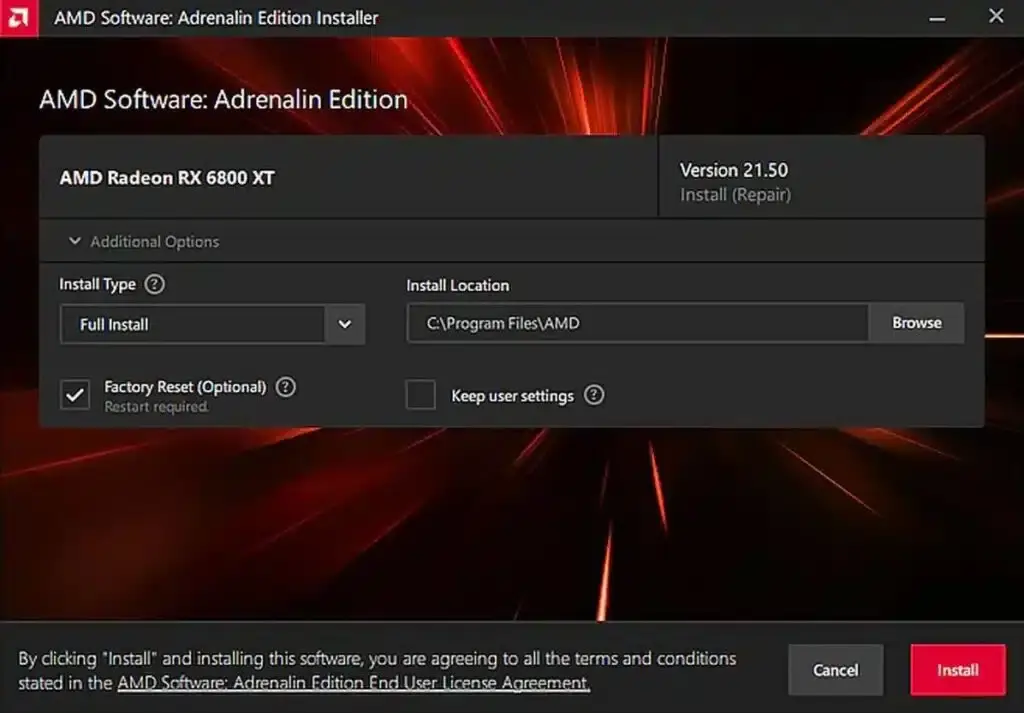Minimize the installer window

938,16
